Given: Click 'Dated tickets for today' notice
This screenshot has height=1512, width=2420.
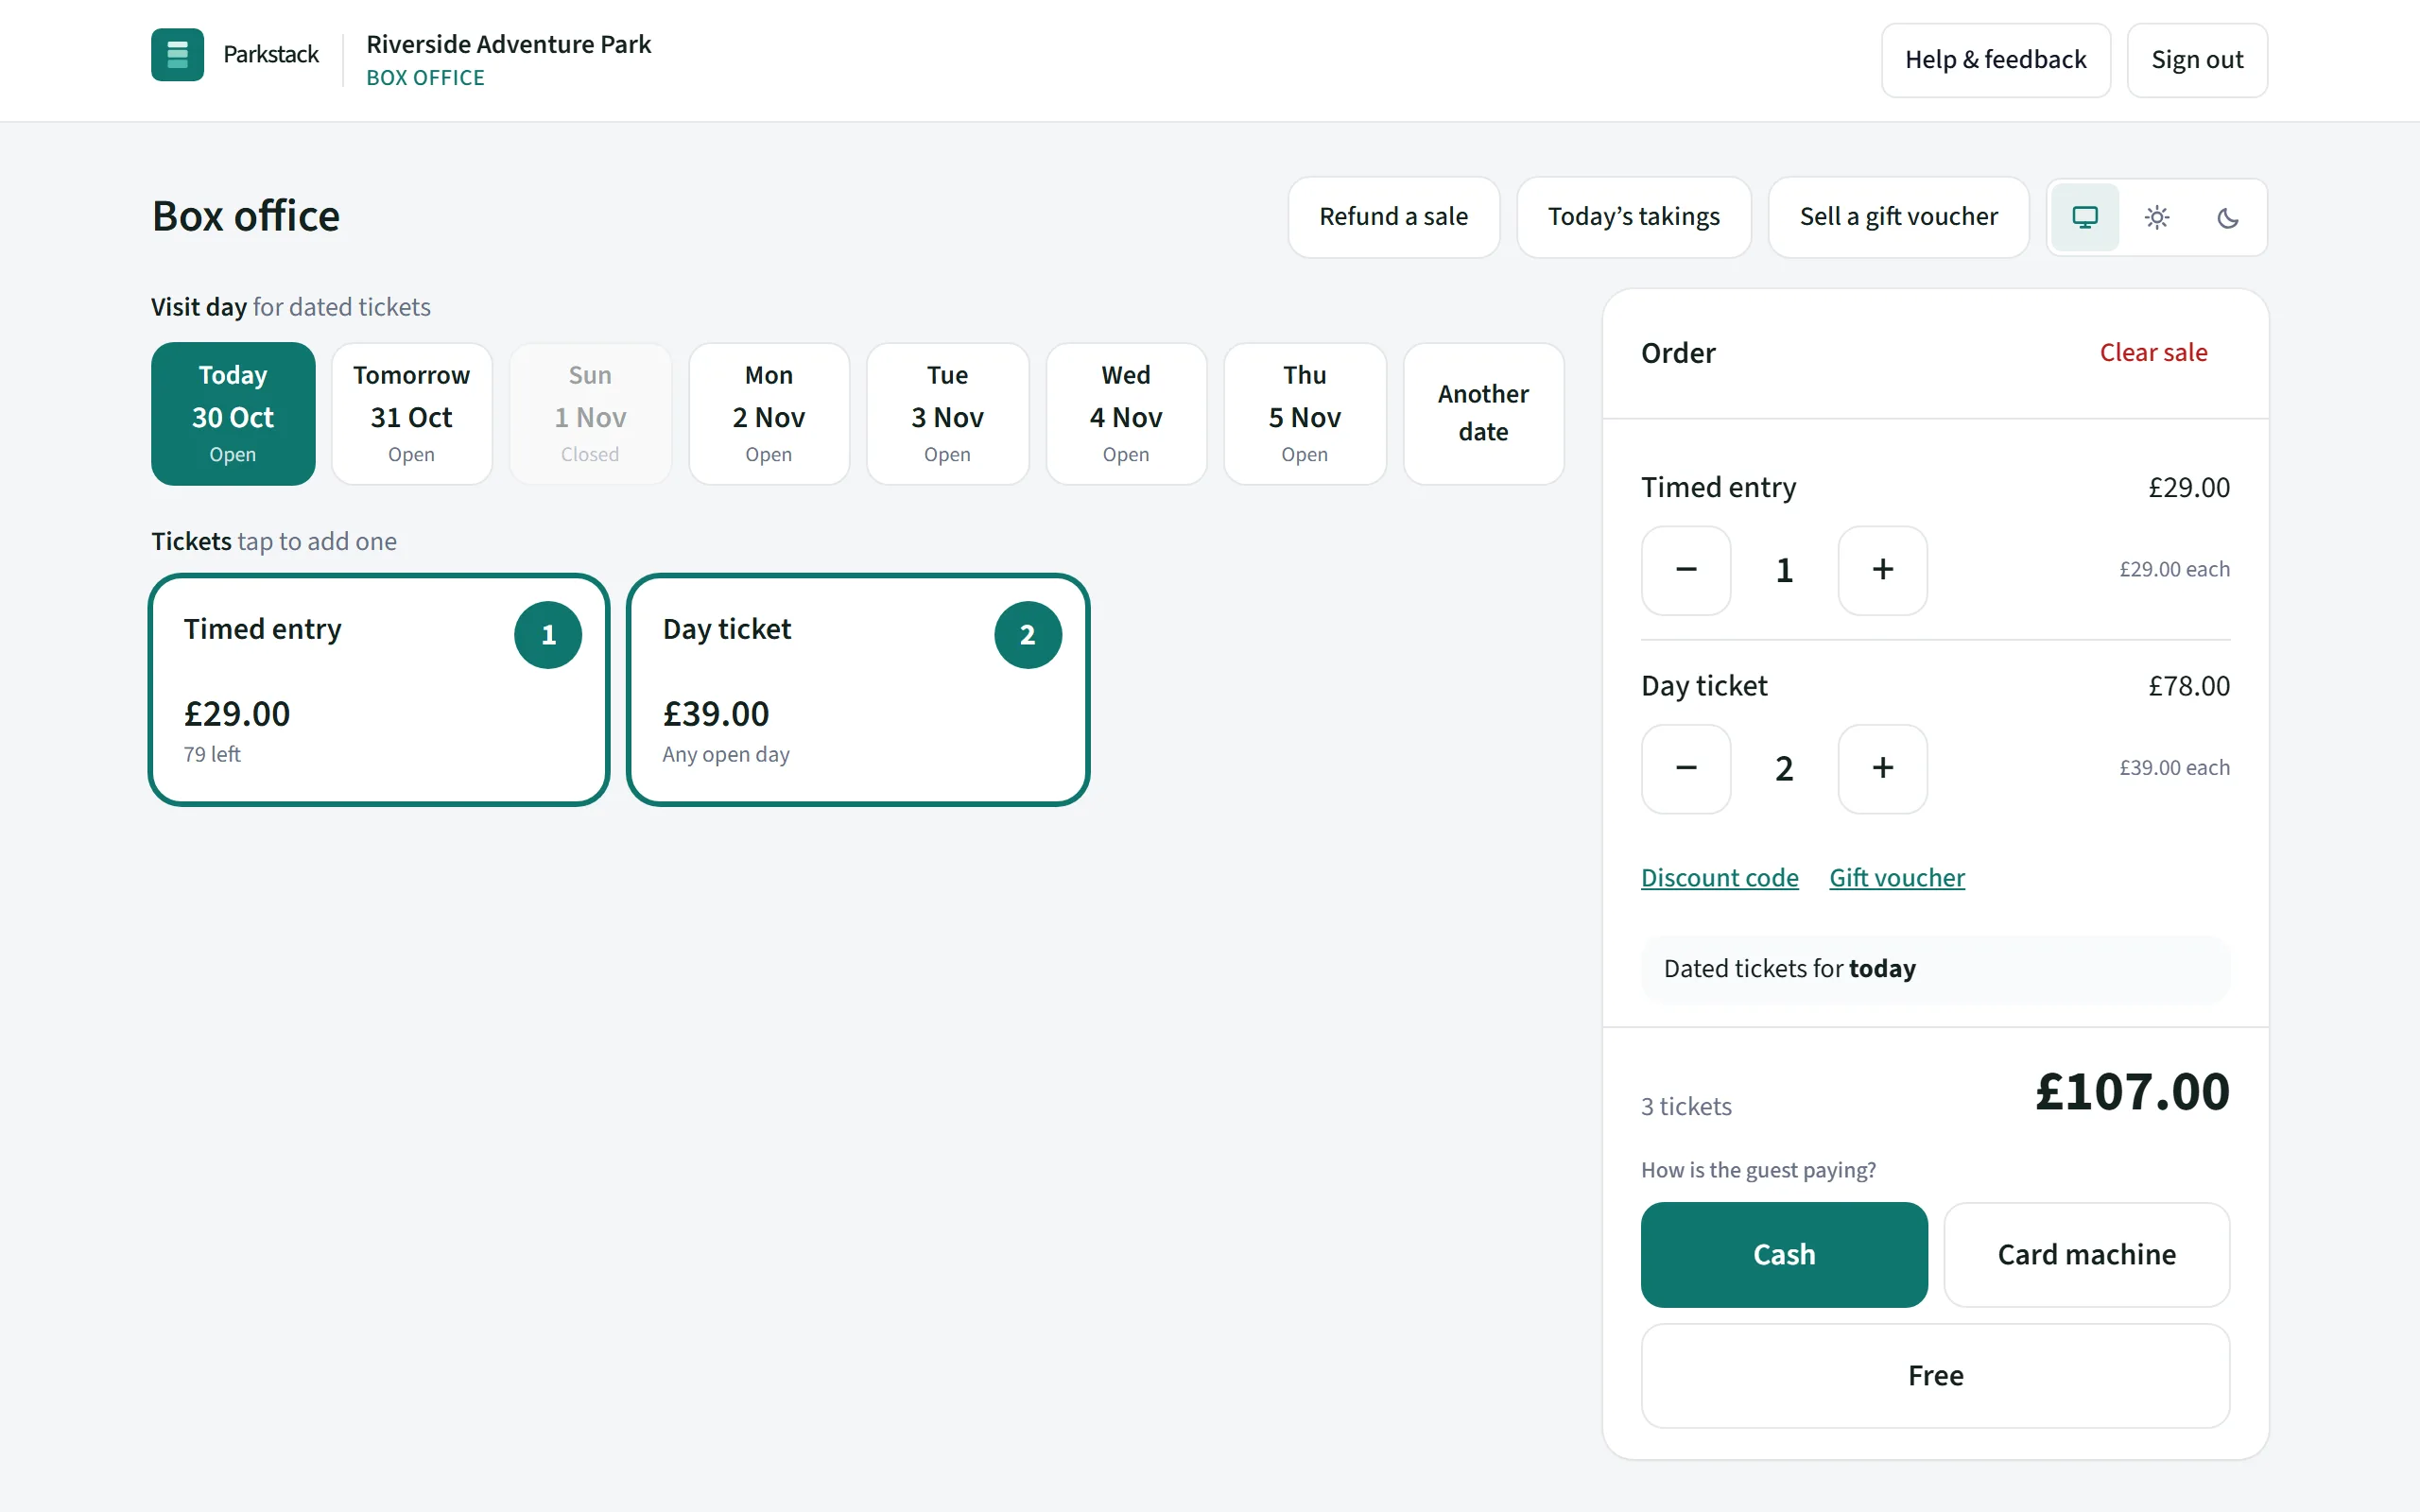Looking at the screenshot, I should pos(1936,969).
